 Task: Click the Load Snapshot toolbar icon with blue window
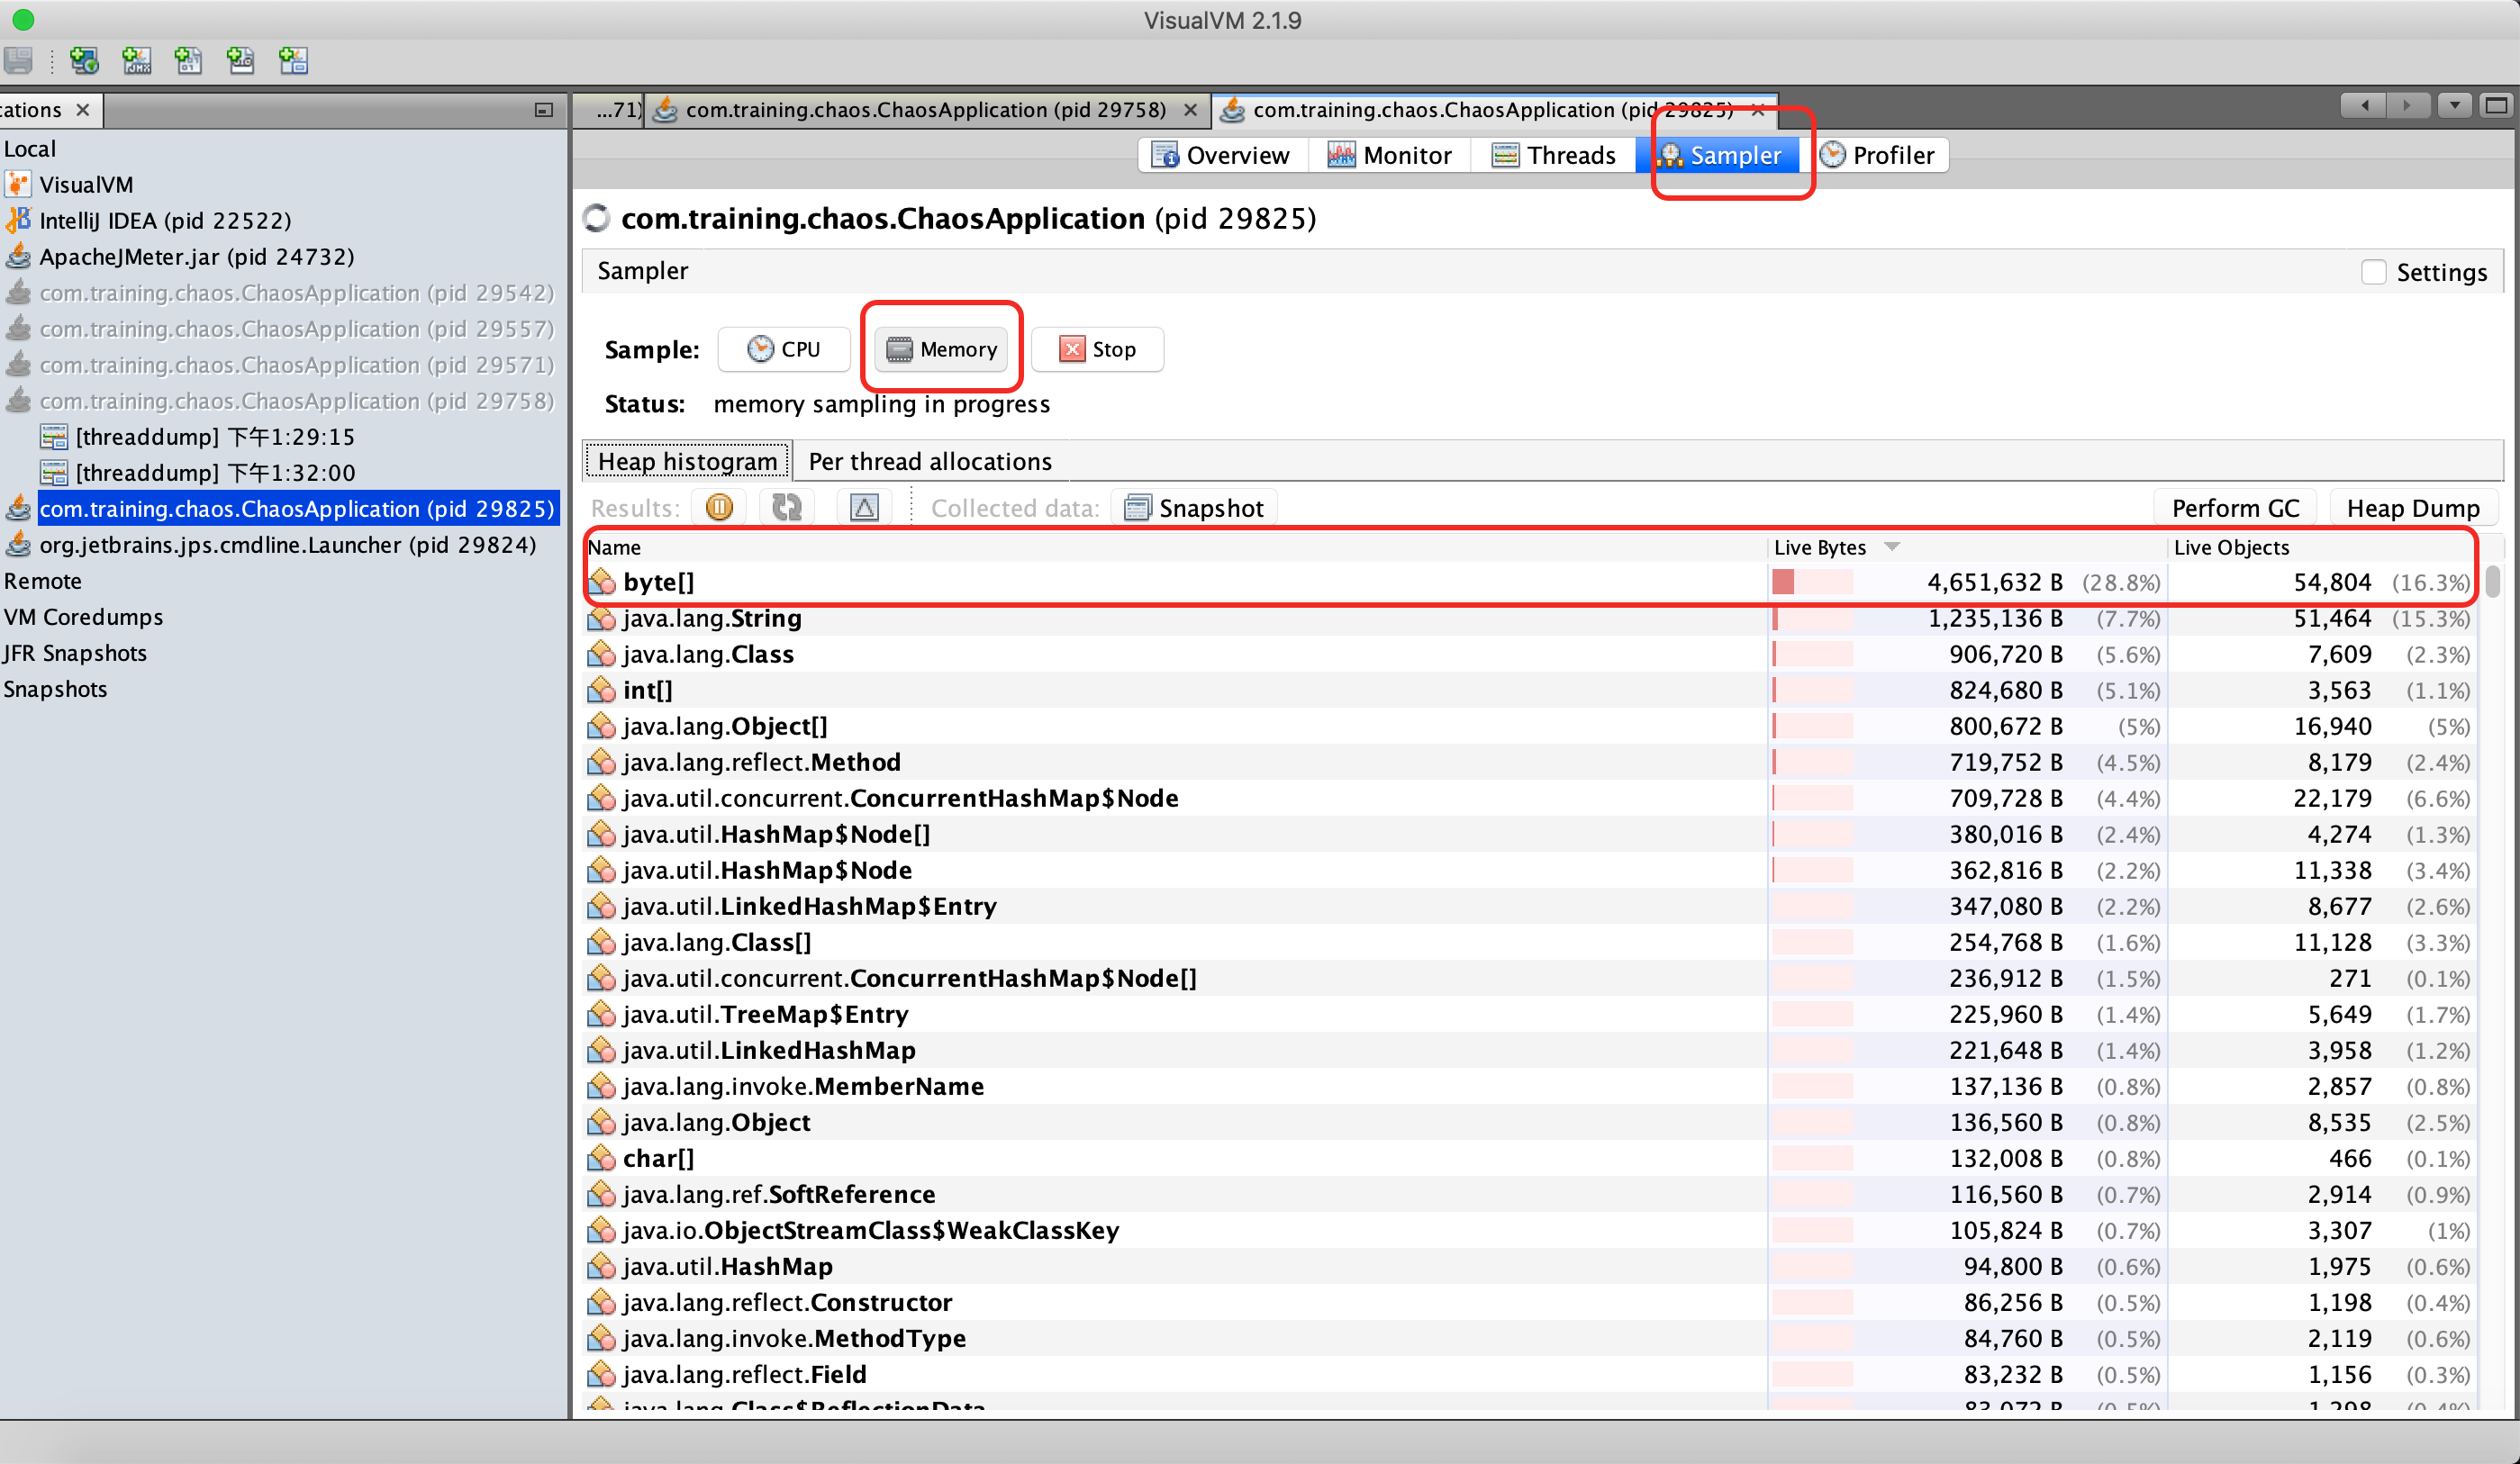pos(293,61)
